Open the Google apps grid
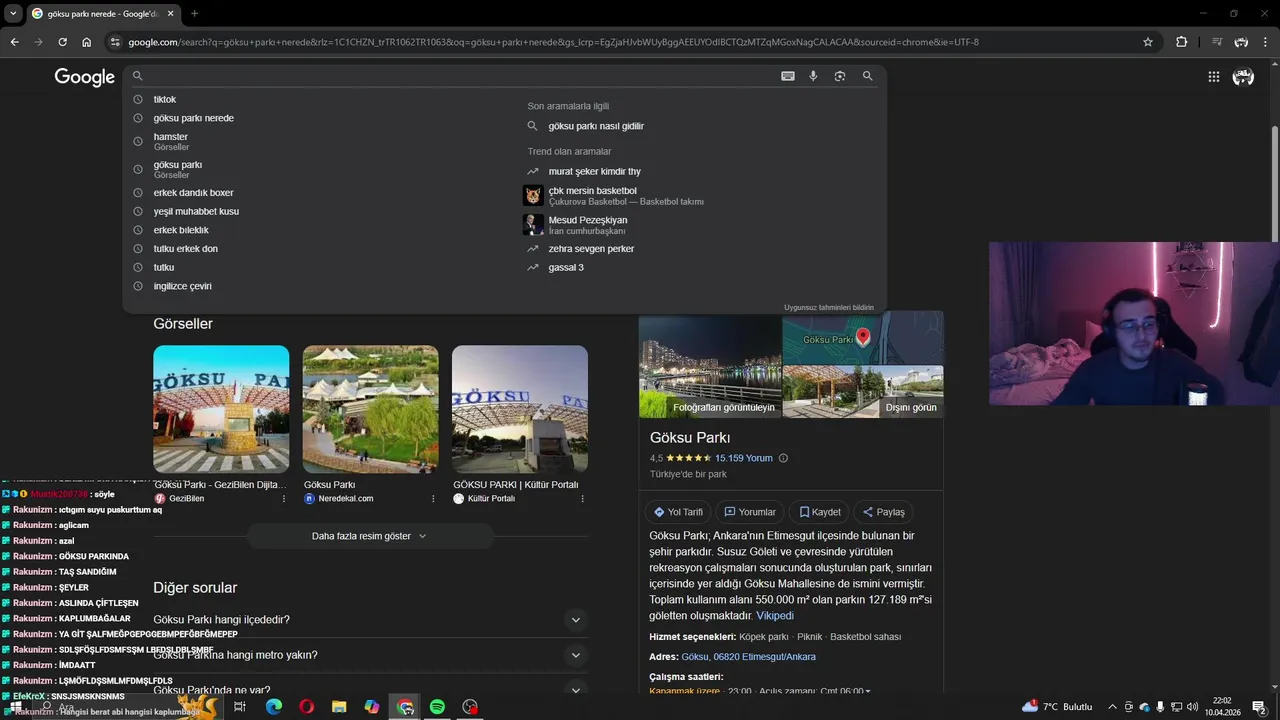 pyautogui.click(x=1213, y=77)
